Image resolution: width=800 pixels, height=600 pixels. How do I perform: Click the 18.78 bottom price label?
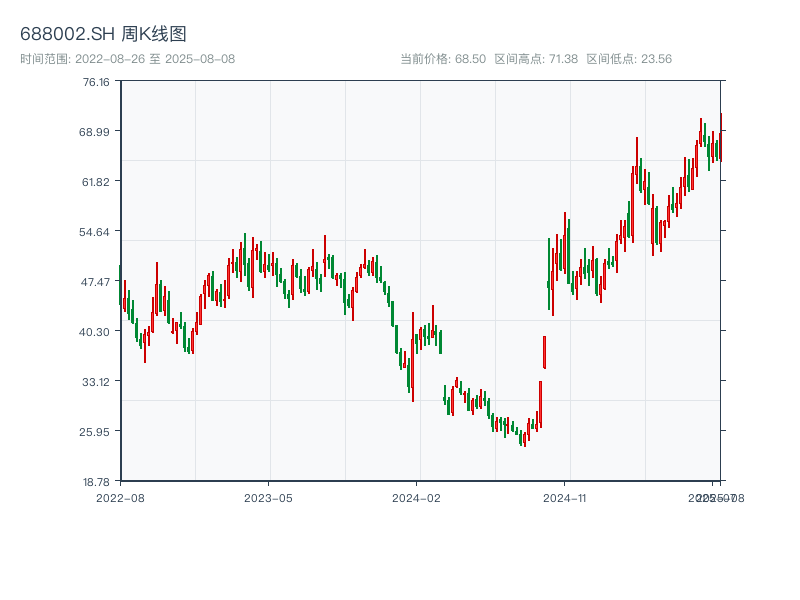[96, 481]
